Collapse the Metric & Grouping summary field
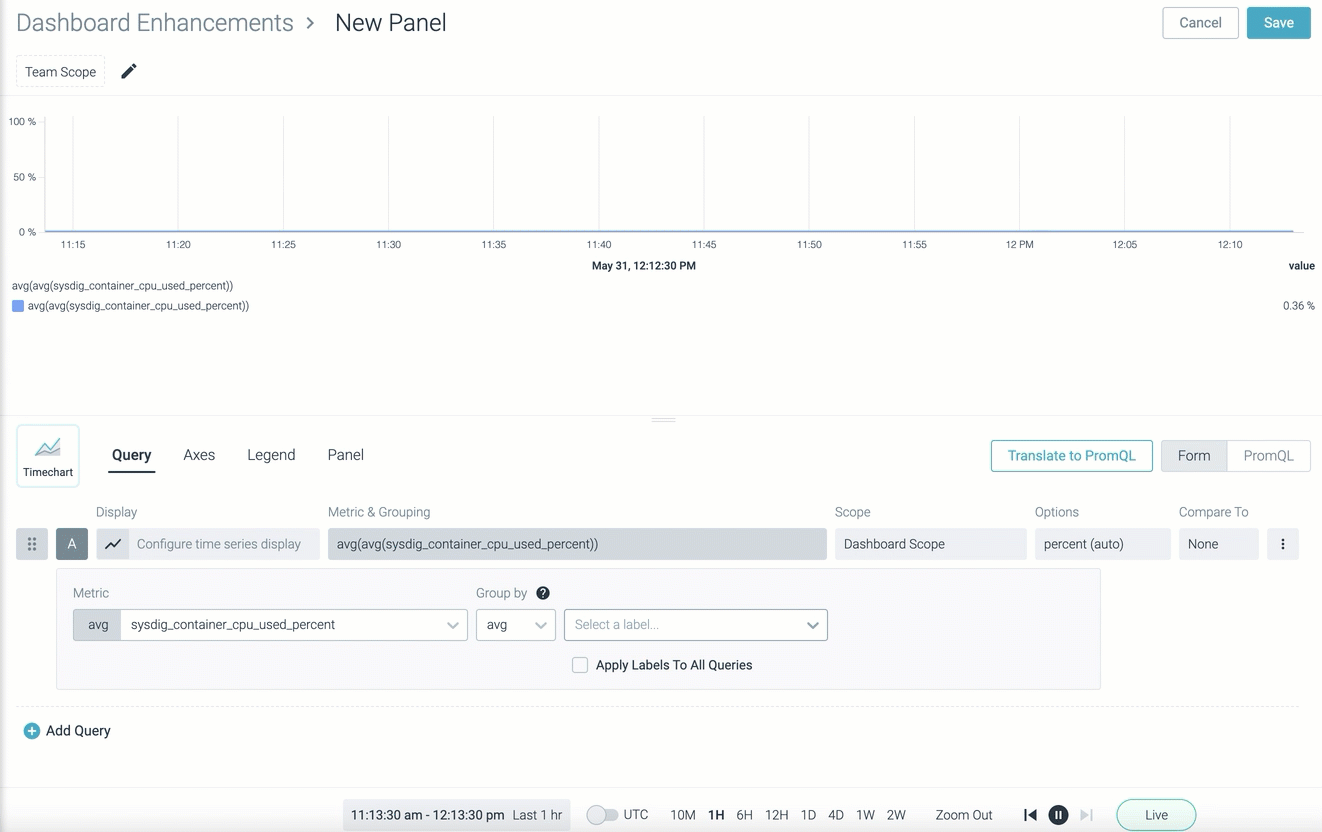Image resolution: width=1322 pixels, height=832 pixels. click(577, 544)
